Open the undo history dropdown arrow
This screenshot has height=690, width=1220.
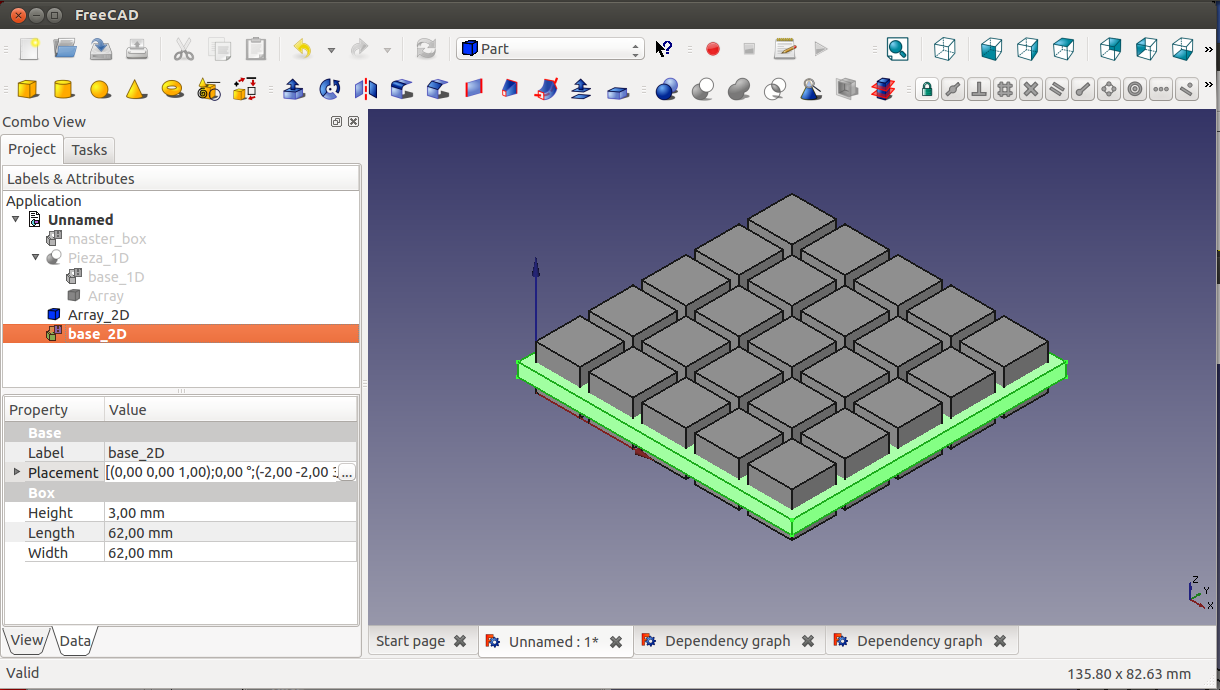331,49
